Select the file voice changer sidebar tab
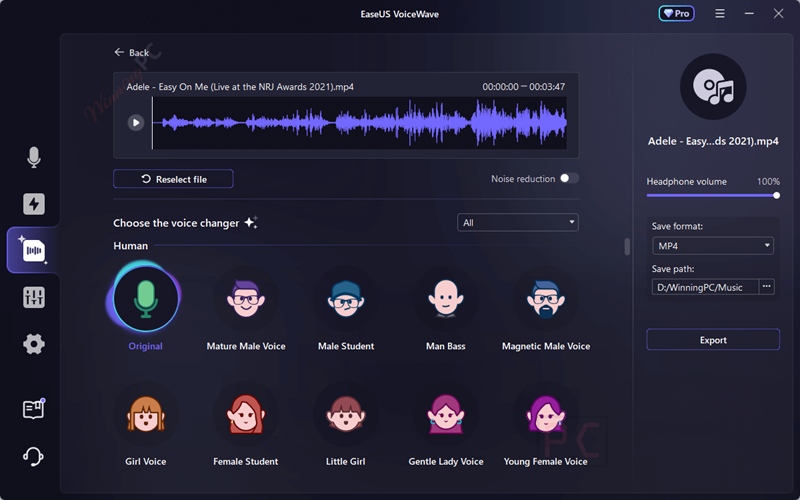Viewport: 800px width, 500px height. coord(34,250)
